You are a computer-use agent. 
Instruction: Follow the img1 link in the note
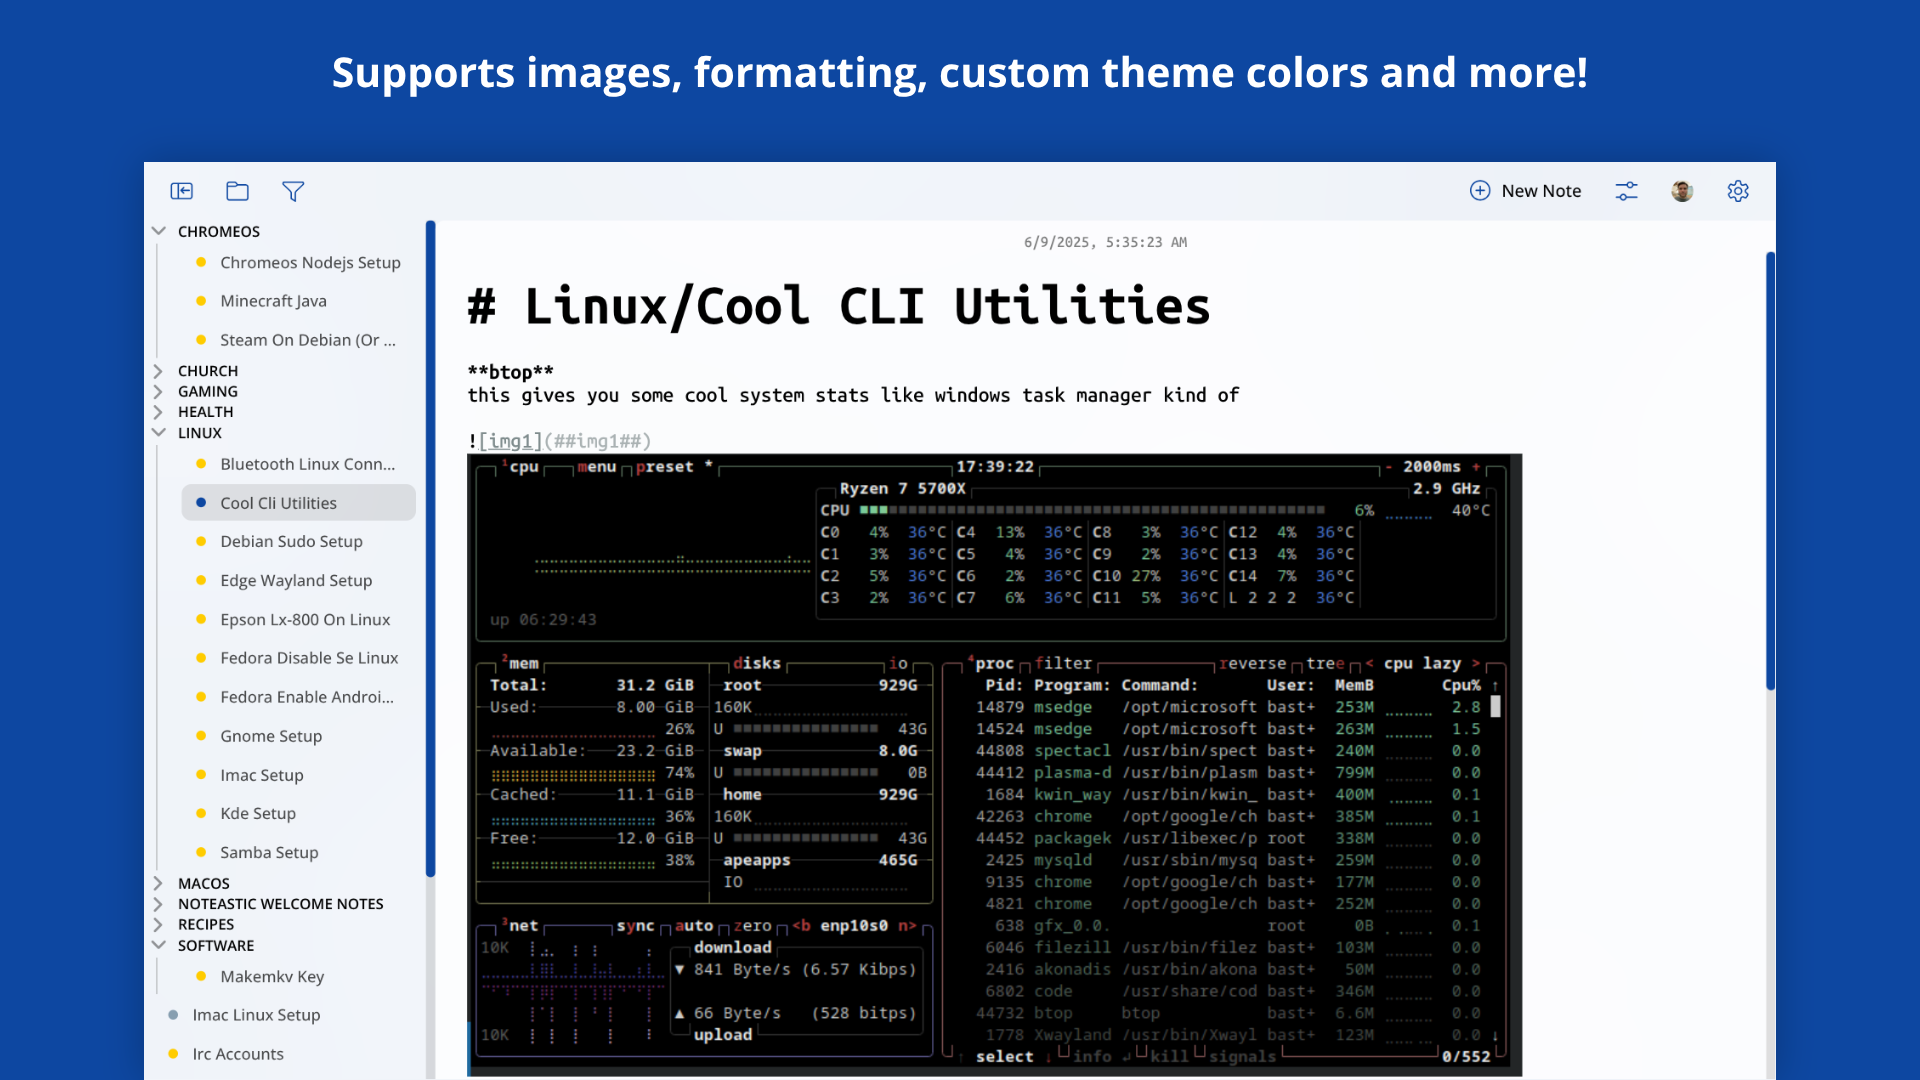coord(510,441)
